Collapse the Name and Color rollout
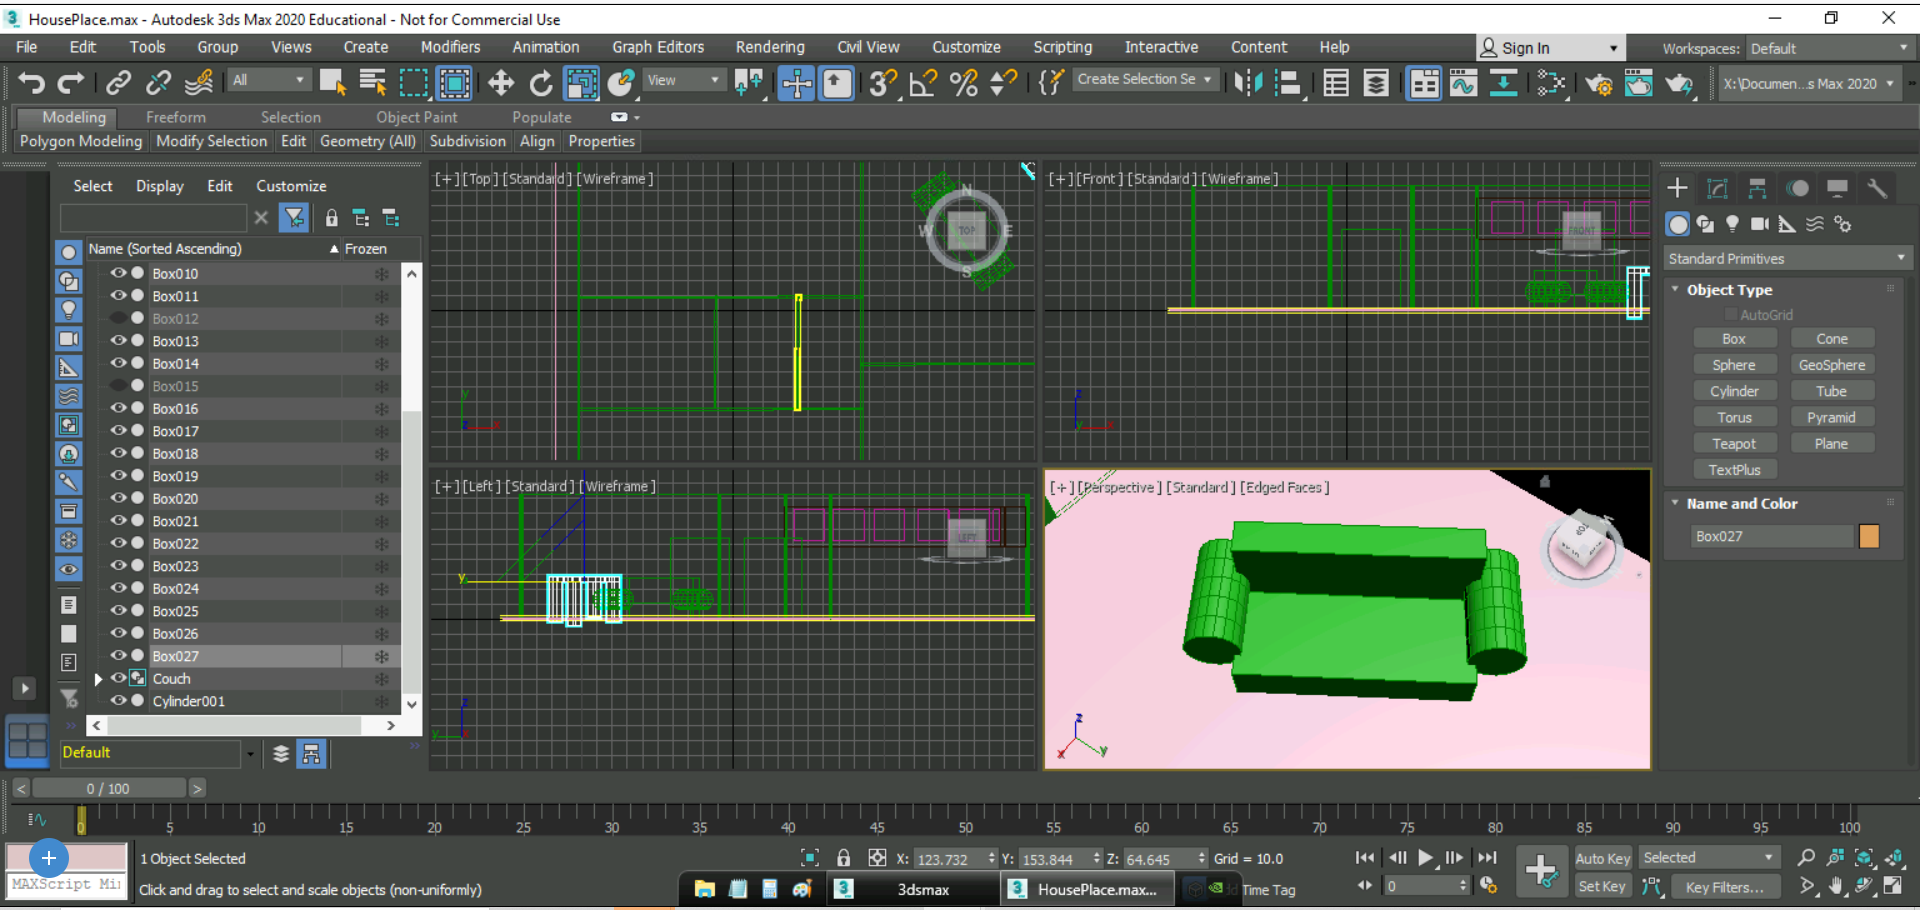Screen dimensions: 1920x910 tap(1676, 503)
